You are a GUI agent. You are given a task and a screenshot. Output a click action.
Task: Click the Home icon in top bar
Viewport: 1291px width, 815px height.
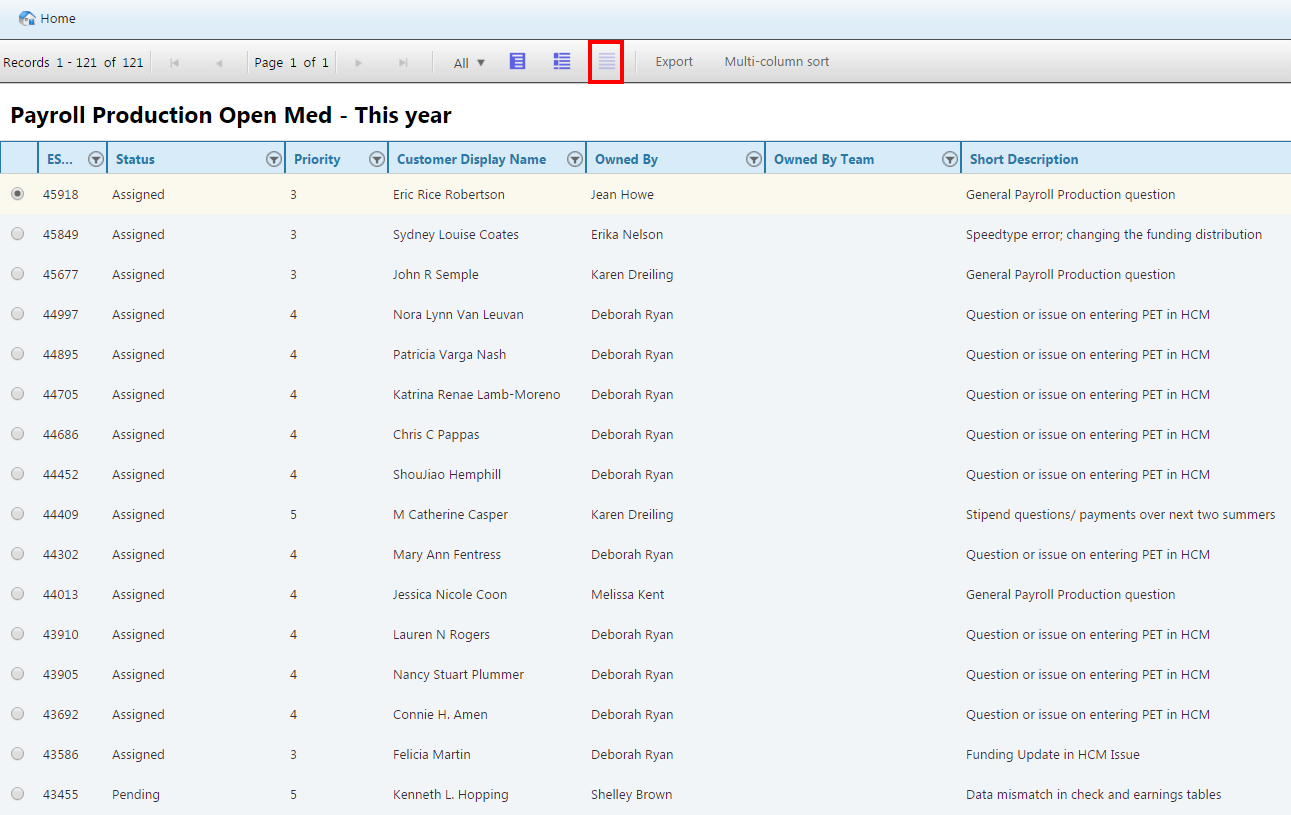click(27, 19)
